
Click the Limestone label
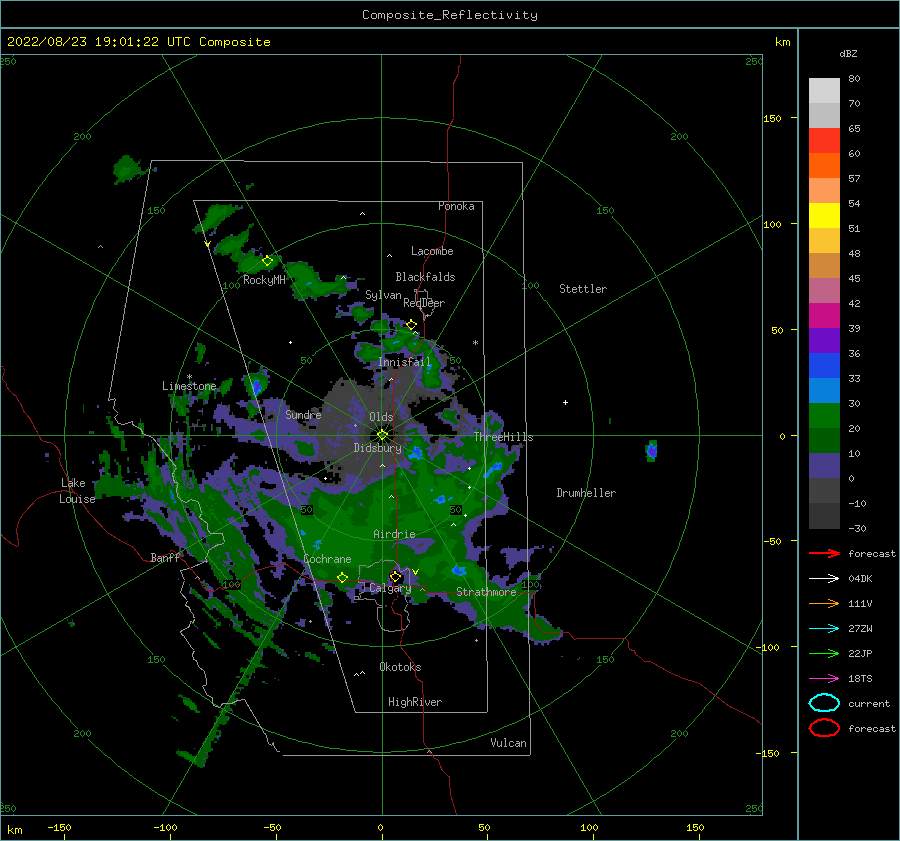(189, 386)
